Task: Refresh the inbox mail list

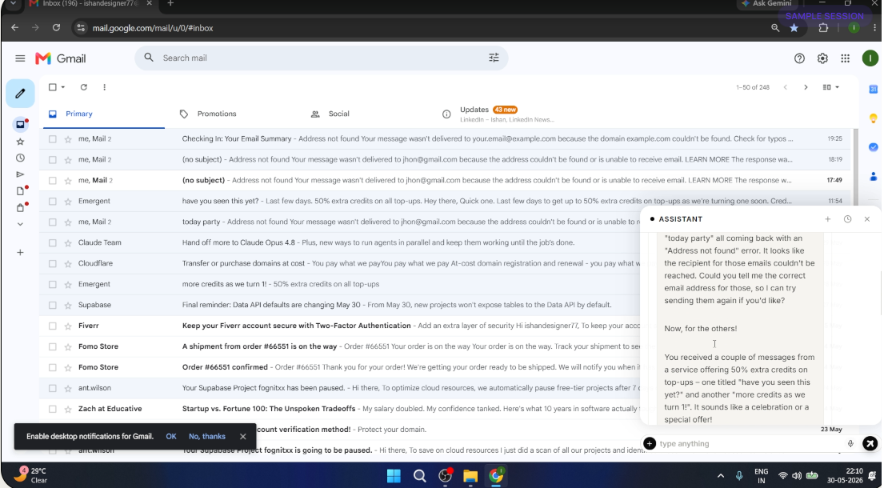Action: pos(84,87)
